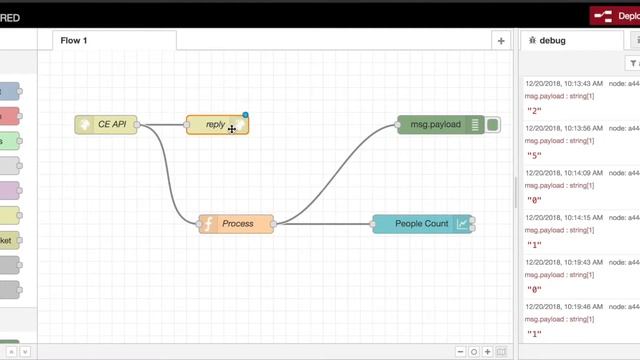
Task: Toggle the msg.payload debug node output button
Action: 493,124
